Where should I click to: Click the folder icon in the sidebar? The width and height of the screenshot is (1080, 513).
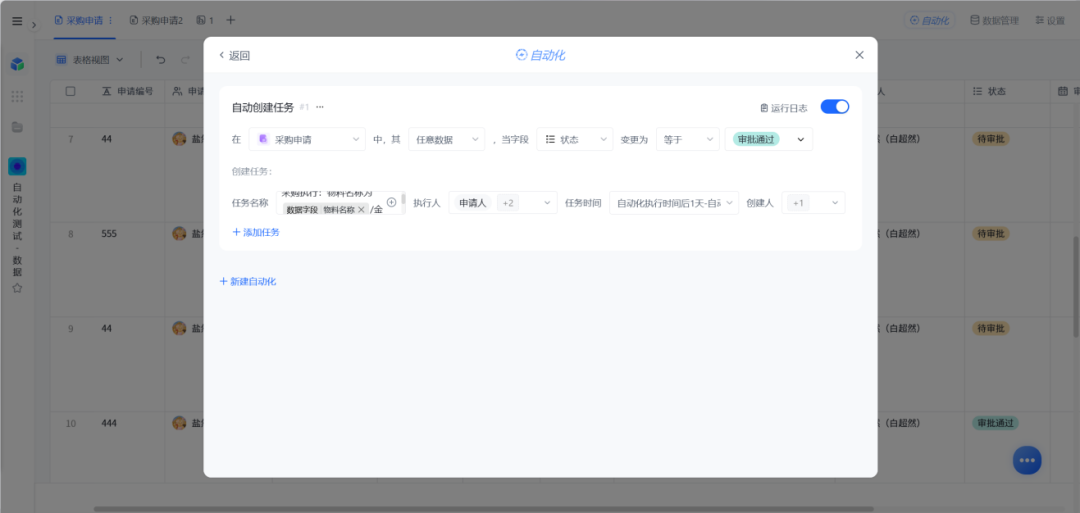click(x=17, y=127)
